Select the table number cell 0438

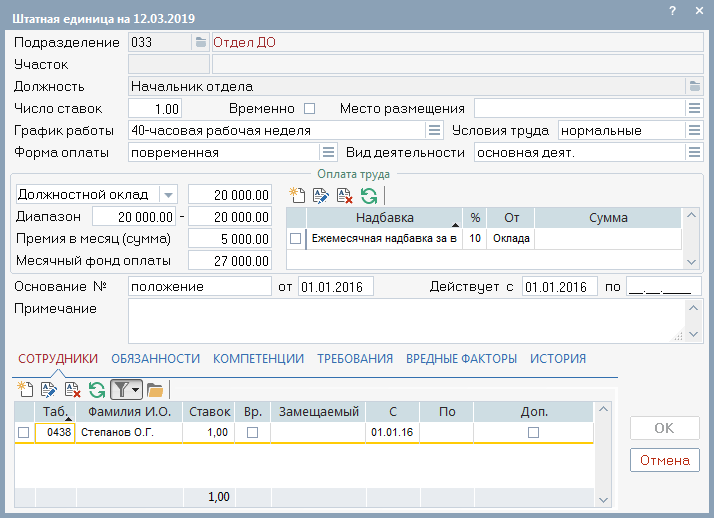[x=55, y=432]
